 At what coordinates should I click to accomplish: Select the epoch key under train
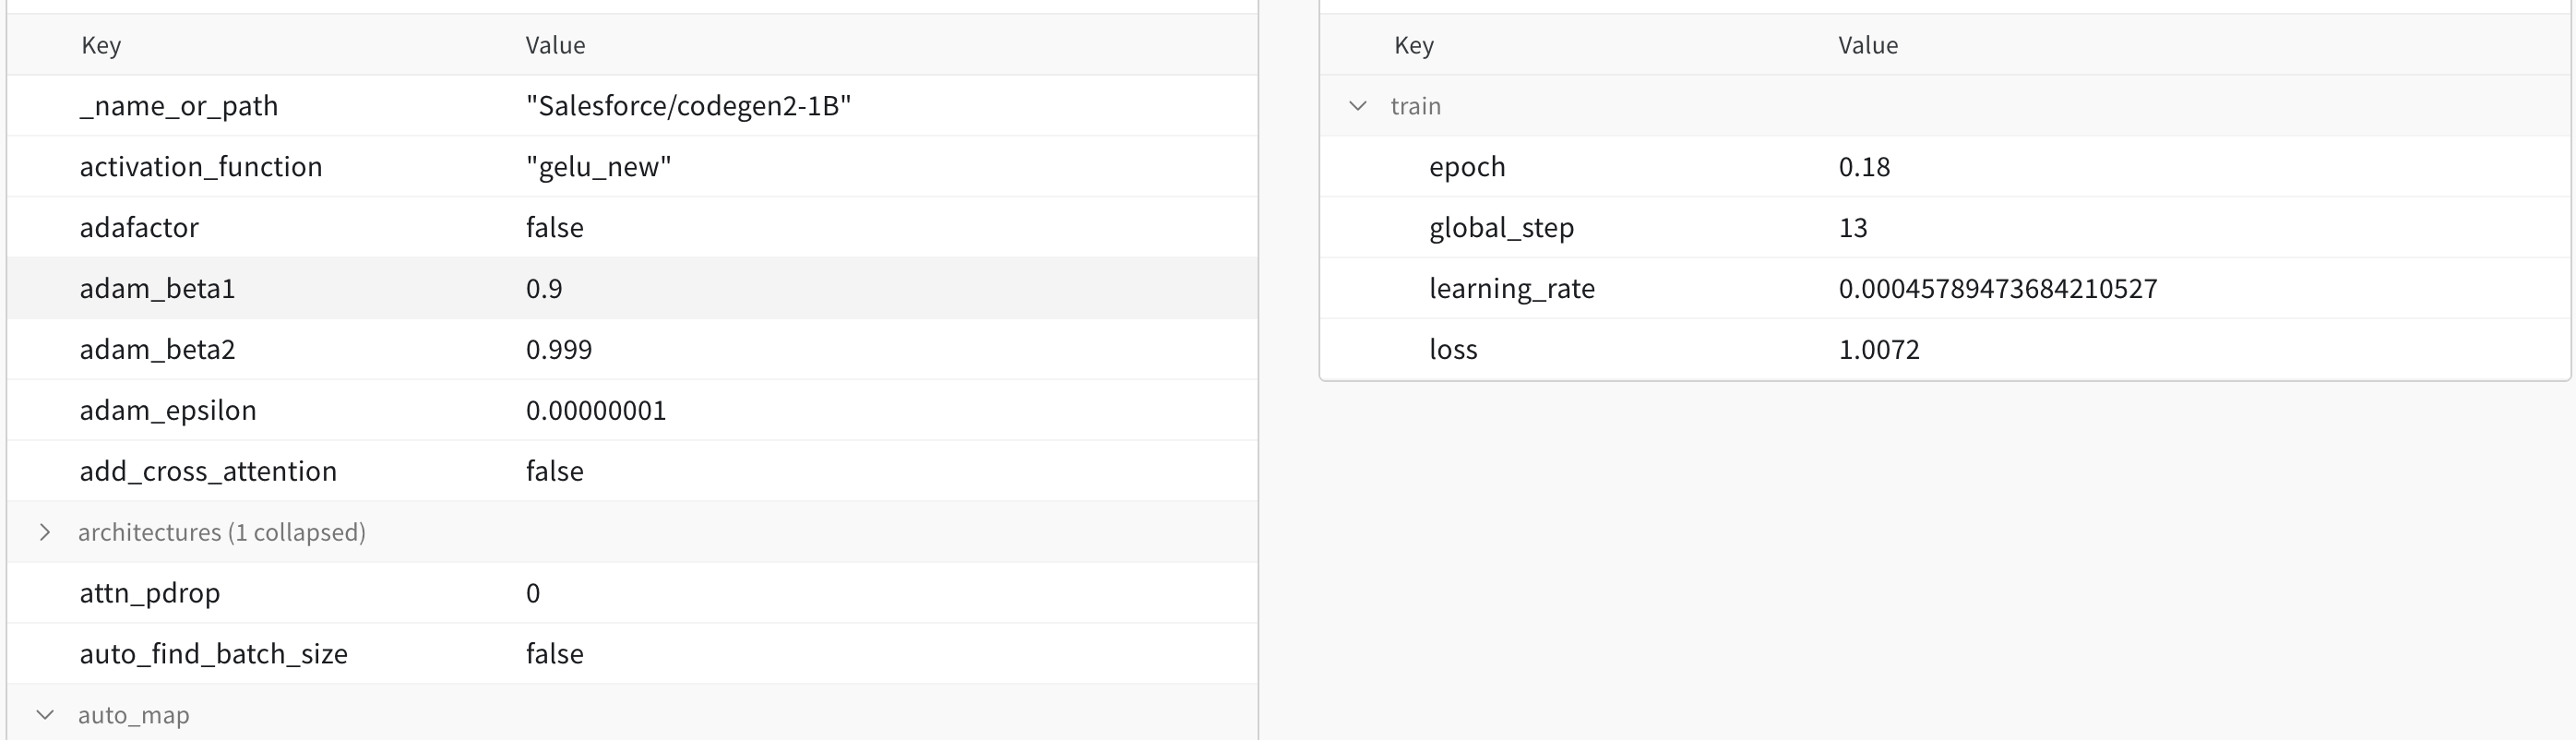(x=1467, y=167)
